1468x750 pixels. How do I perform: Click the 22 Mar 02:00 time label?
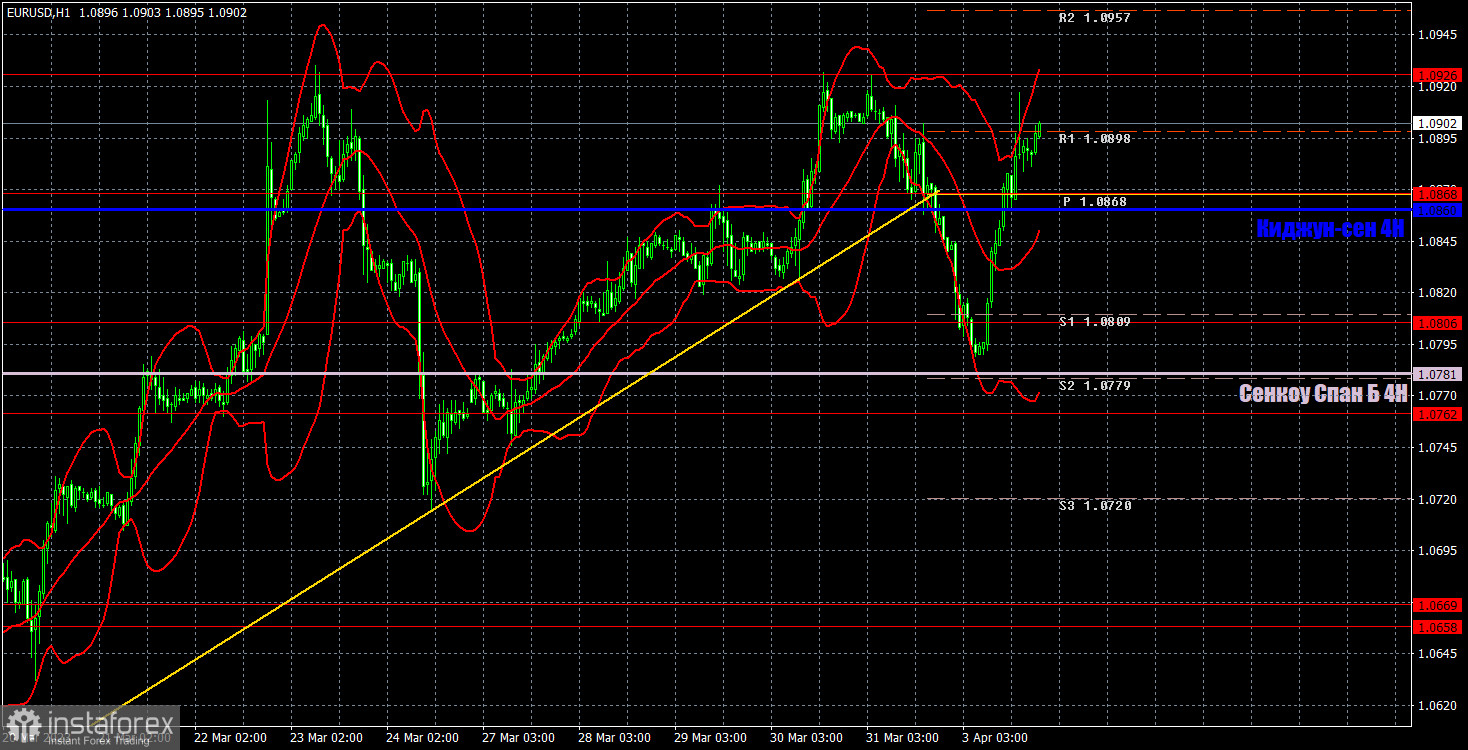coord(231,738)
